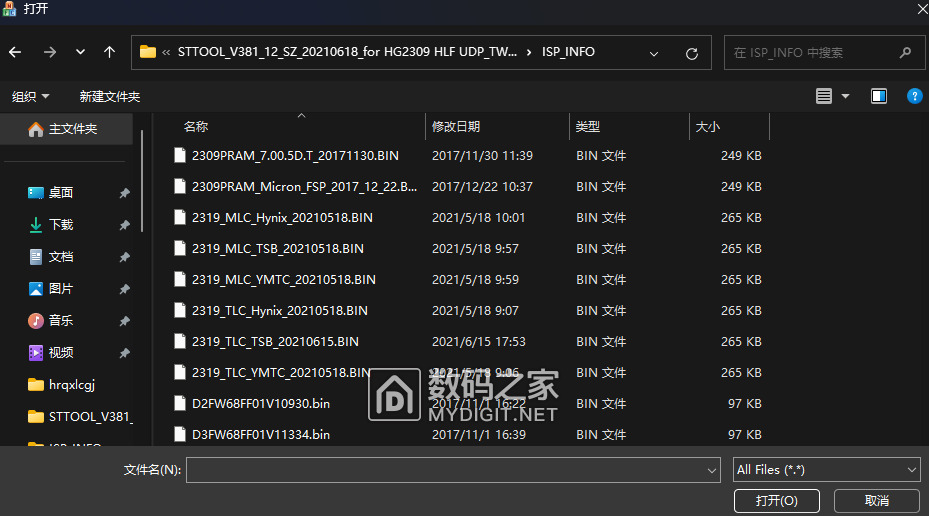This screenshot has height=516, width=929.
Task: Click file icon of 2319_MLC_TSB_20210518.BIN
Action: pos(180,249)
